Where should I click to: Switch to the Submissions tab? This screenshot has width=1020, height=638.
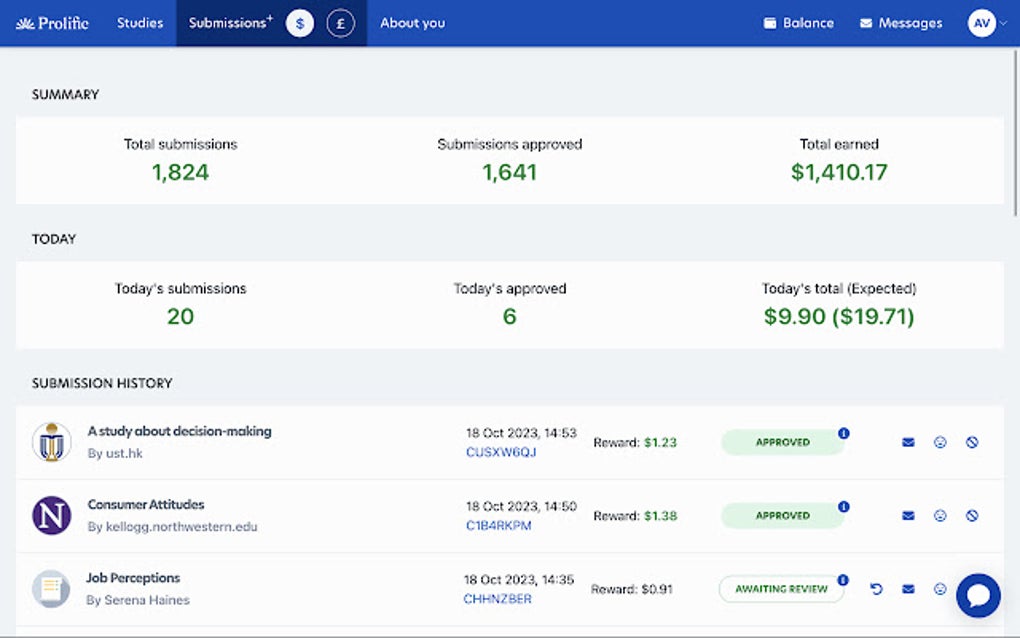pos(226,22)
